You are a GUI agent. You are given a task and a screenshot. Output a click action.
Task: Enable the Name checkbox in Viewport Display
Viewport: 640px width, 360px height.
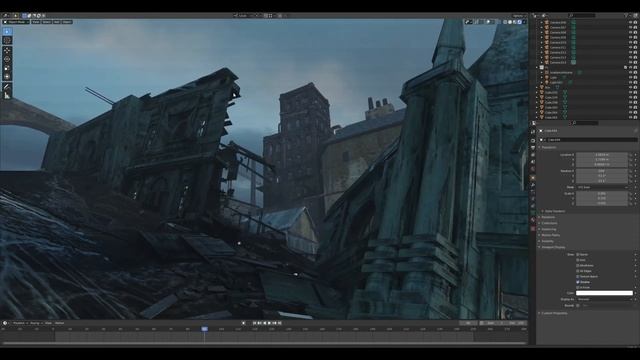578,254
